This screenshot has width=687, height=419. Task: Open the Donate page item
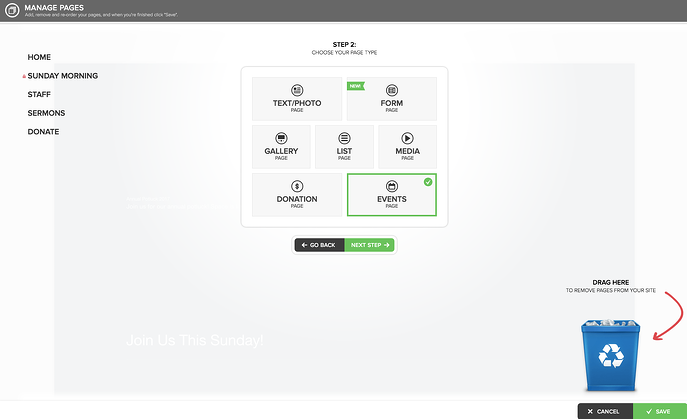[x=43, y=131]
